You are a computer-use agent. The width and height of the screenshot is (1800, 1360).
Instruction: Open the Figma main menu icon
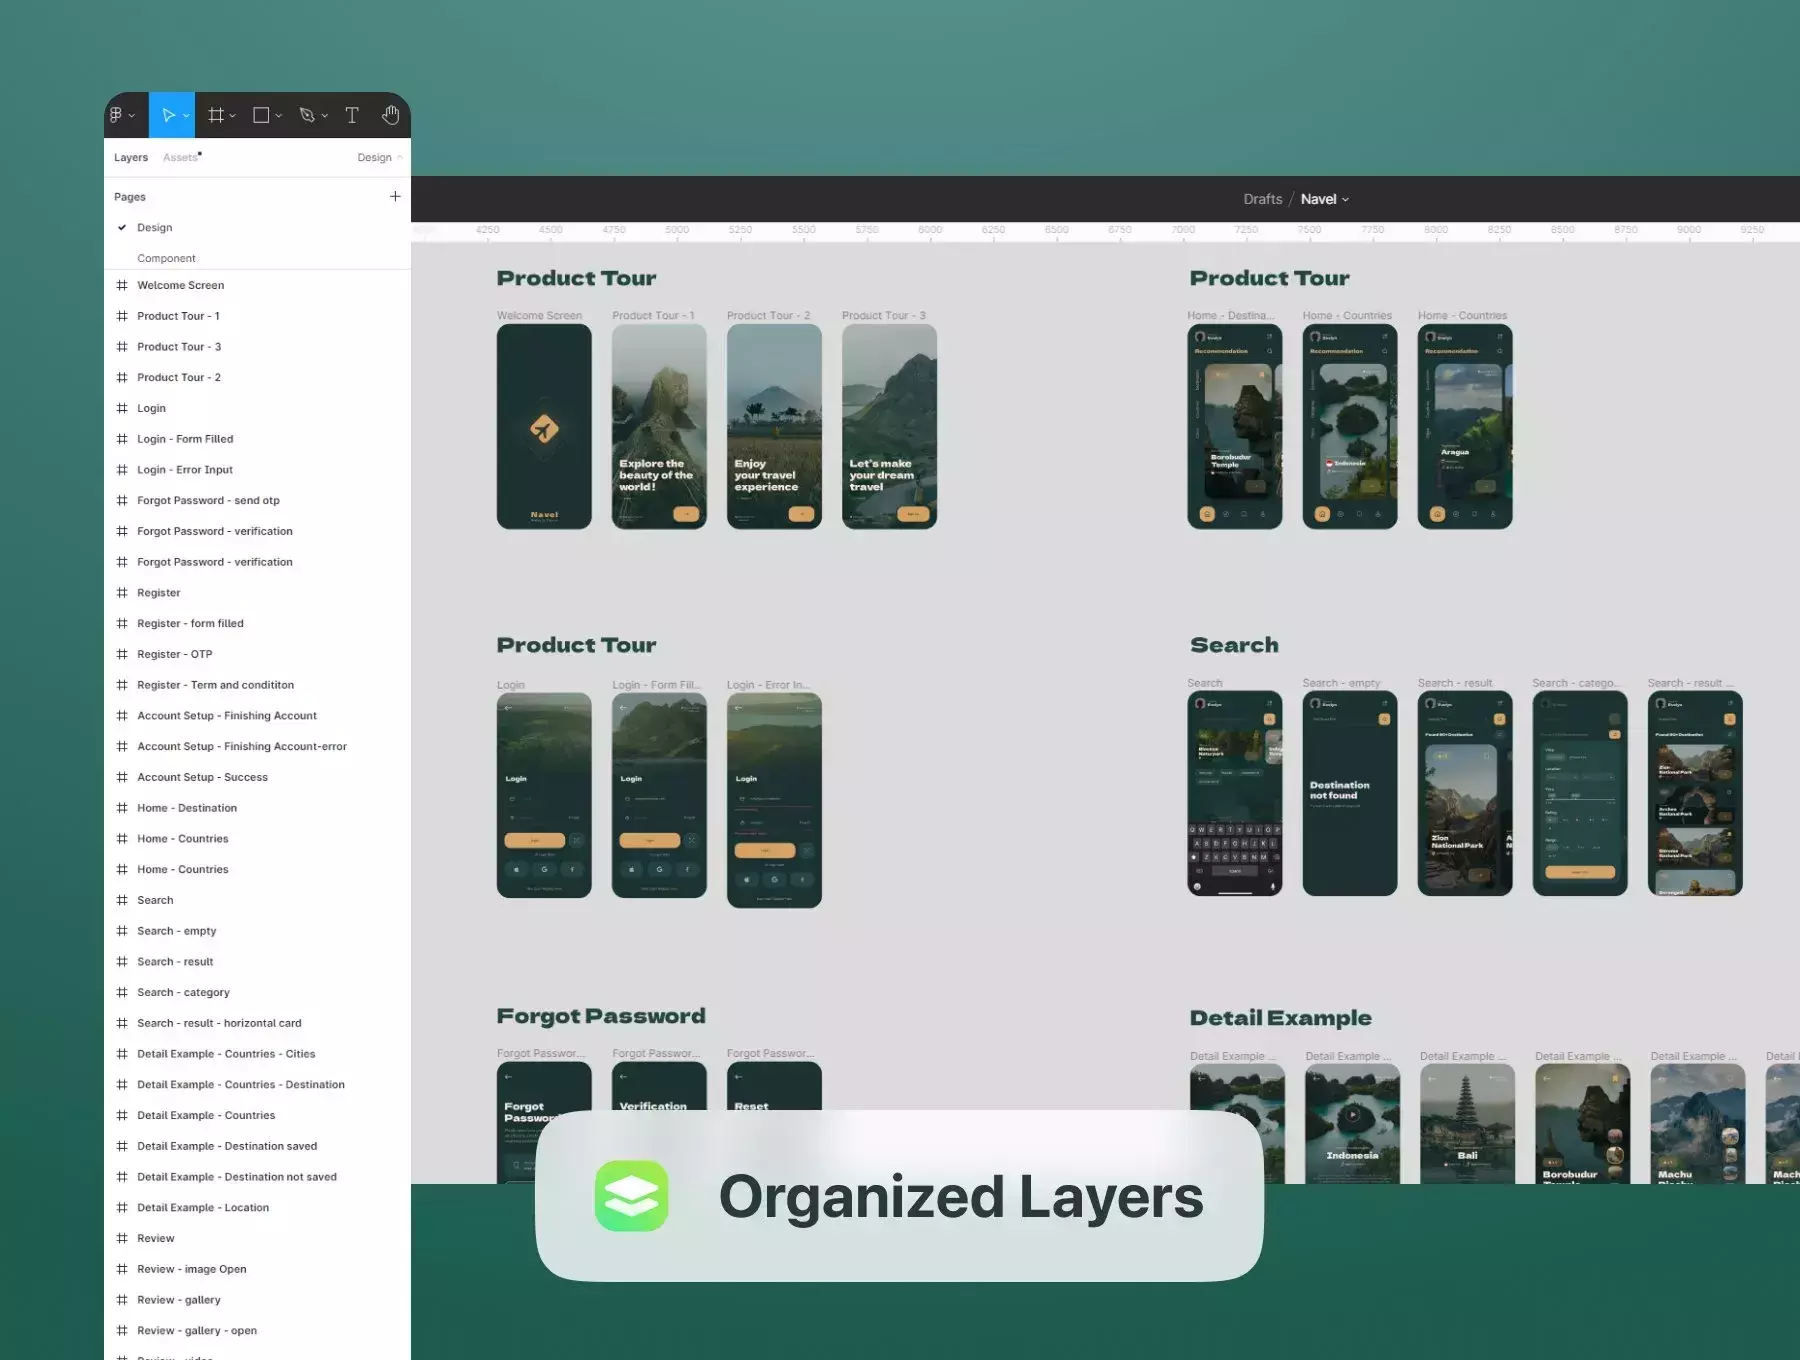point(116,115)
